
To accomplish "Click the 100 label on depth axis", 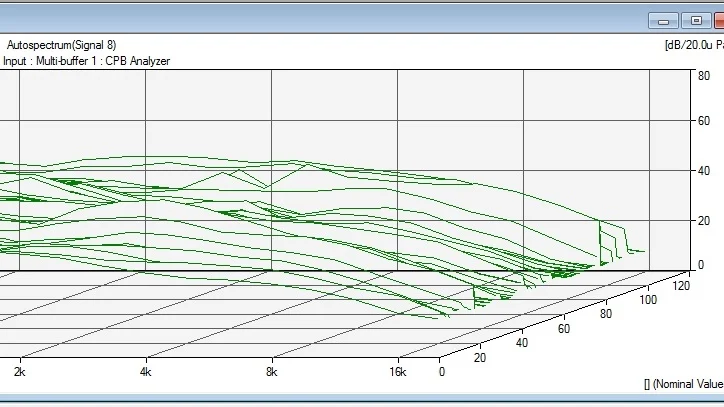I will tap(648, 300).
